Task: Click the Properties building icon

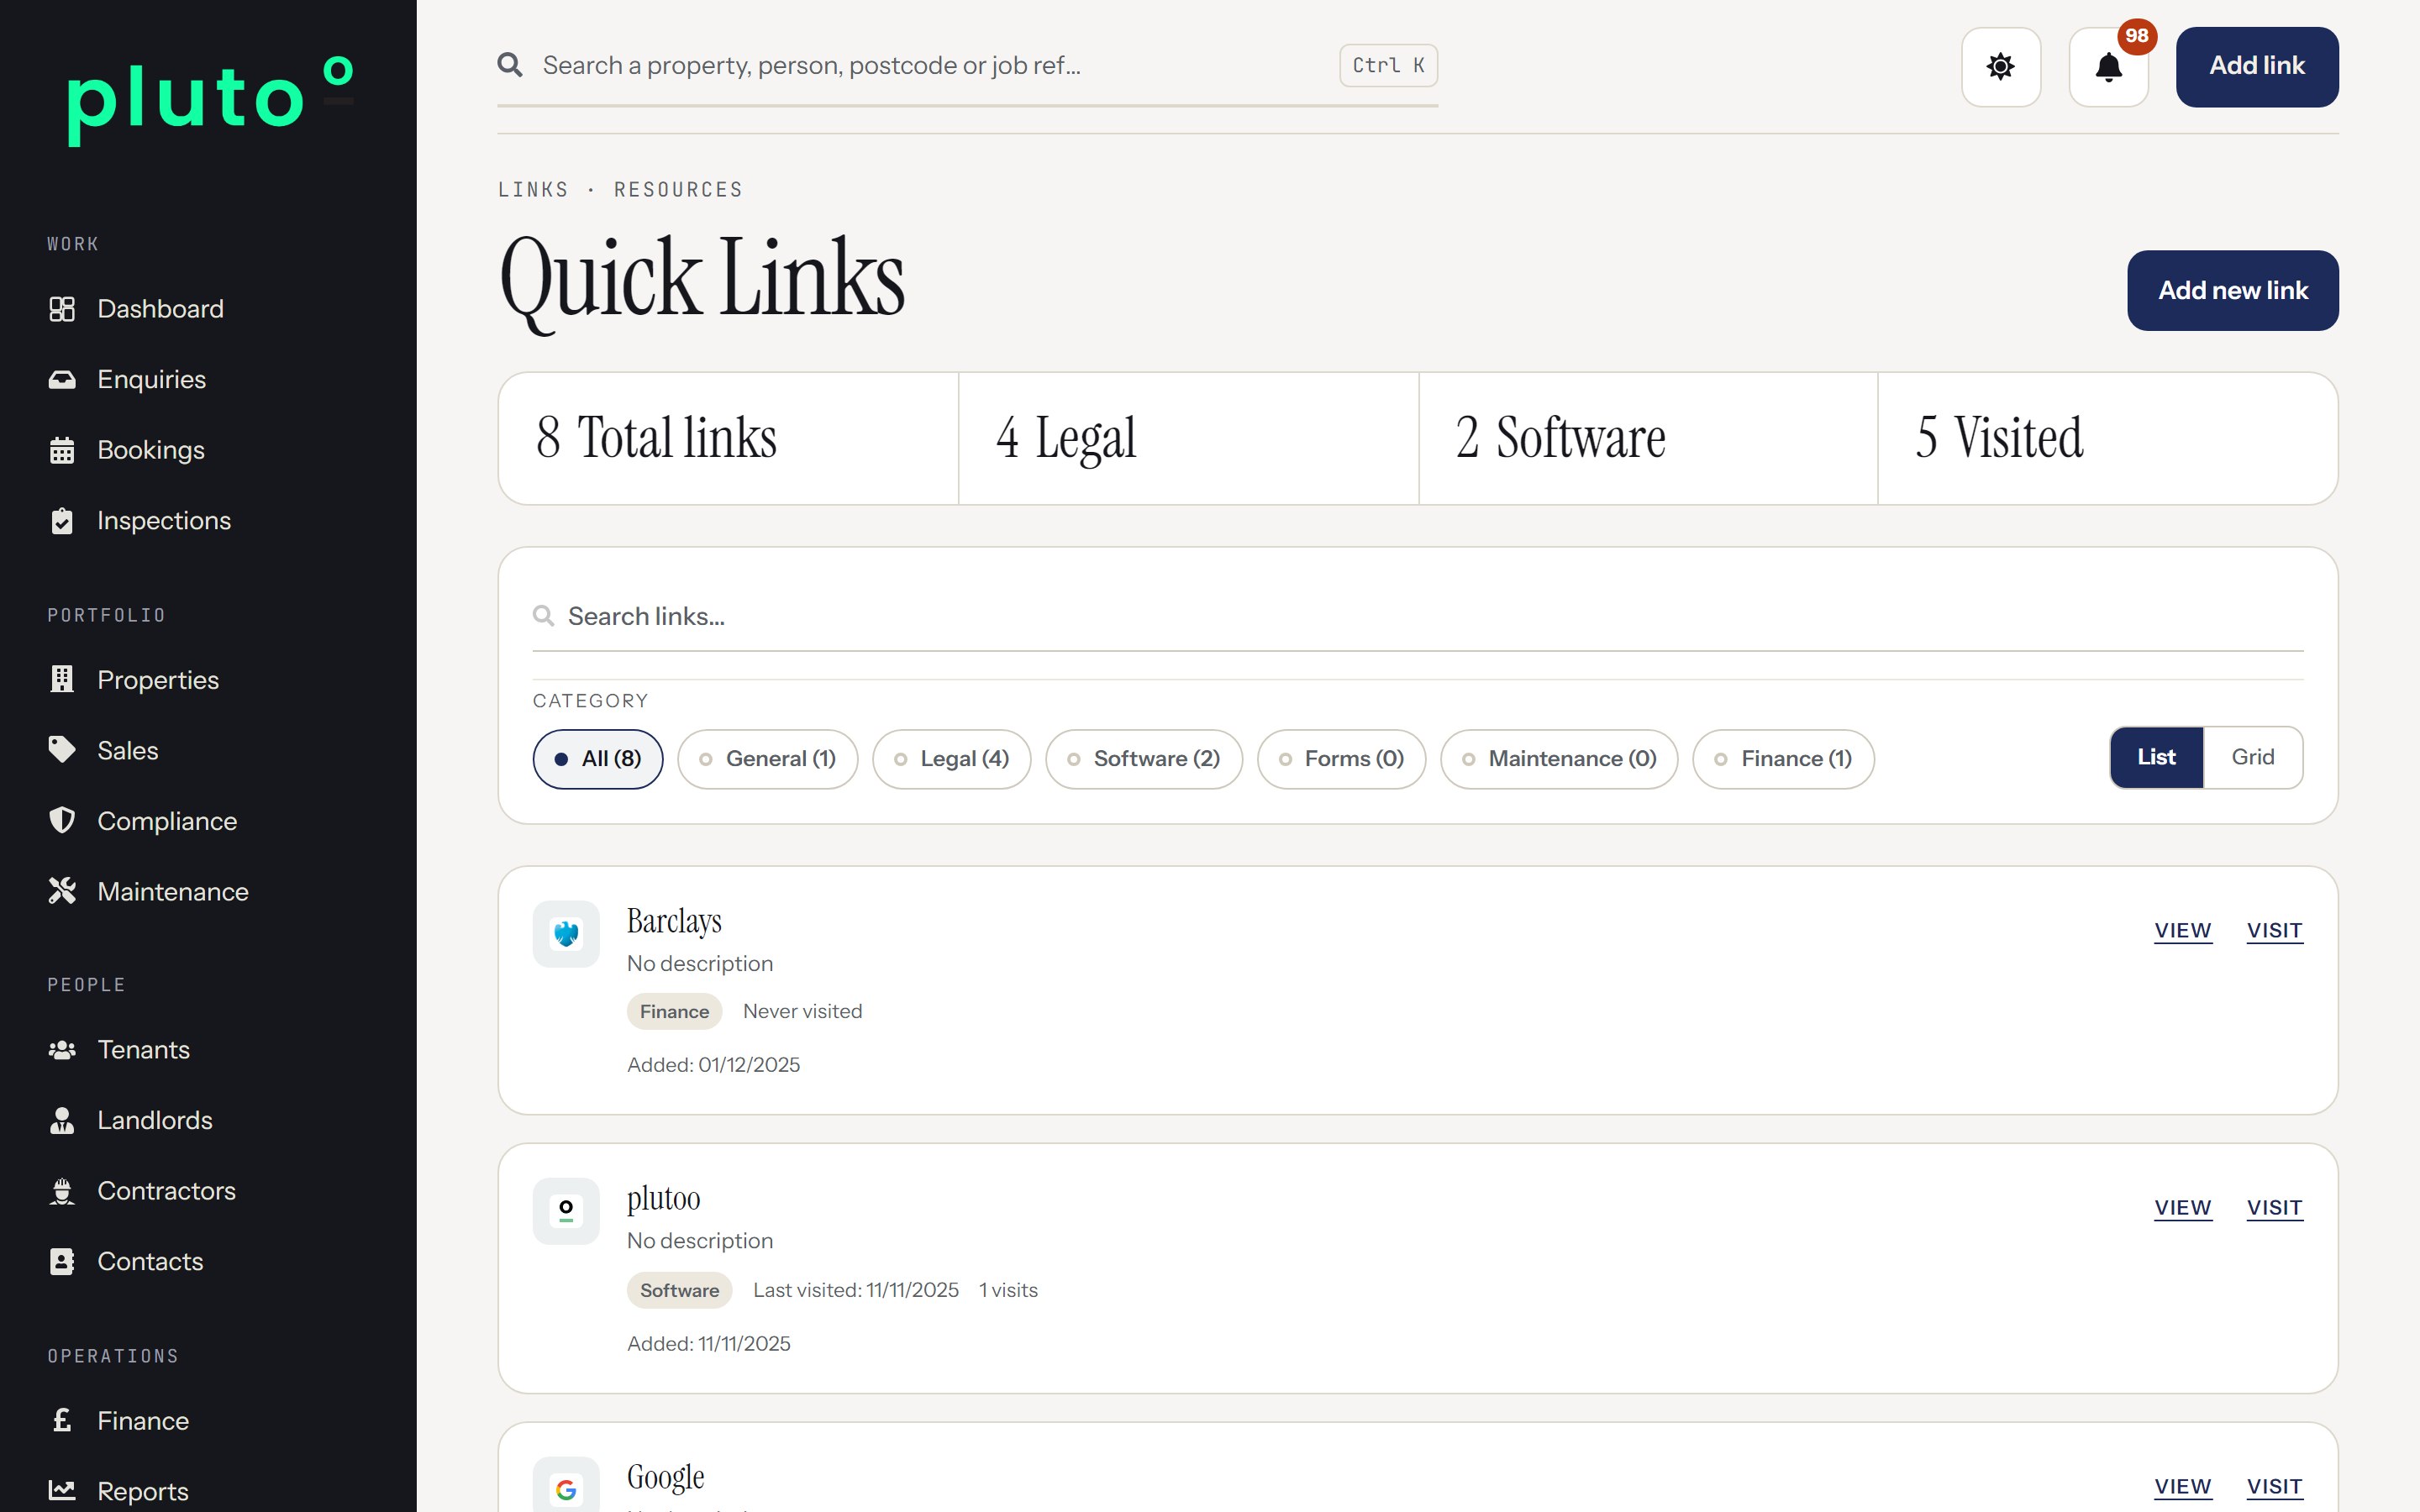Action: (x=62, y=680)
